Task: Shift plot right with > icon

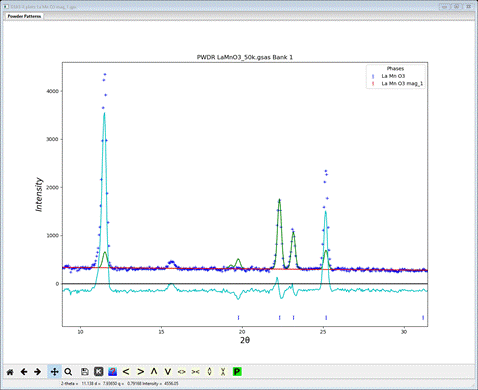Action: tap(141, 371)
